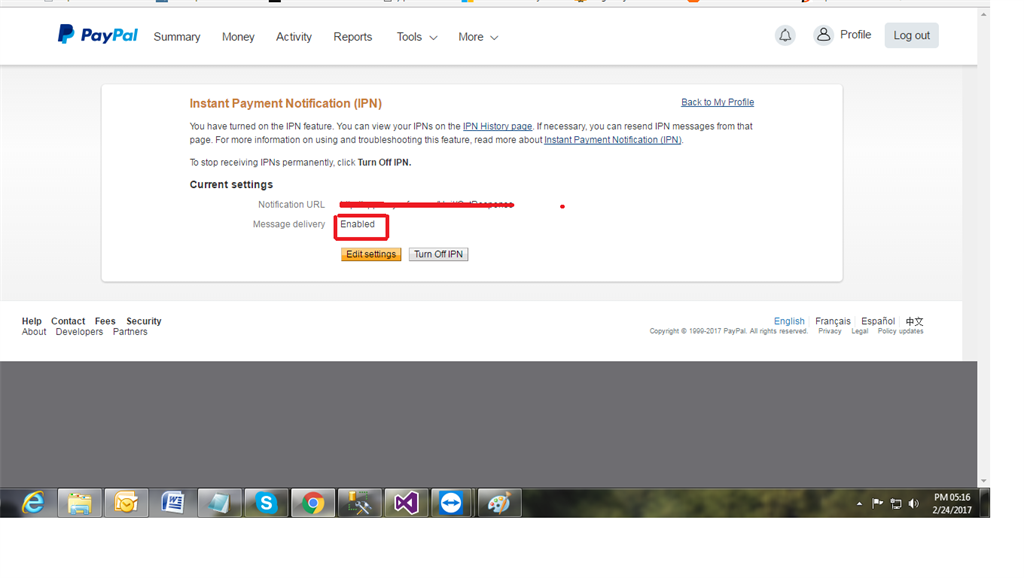Open the Money menu item

238,37
